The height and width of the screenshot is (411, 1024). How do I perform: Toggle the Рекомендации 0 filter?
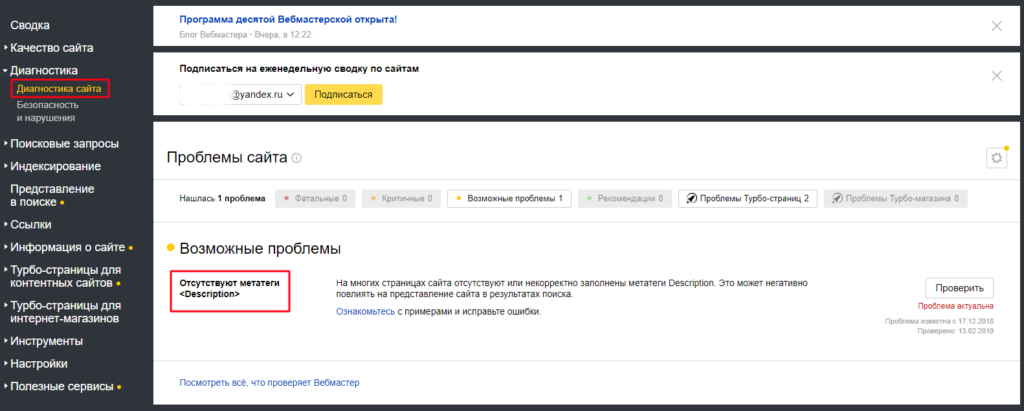625,199
